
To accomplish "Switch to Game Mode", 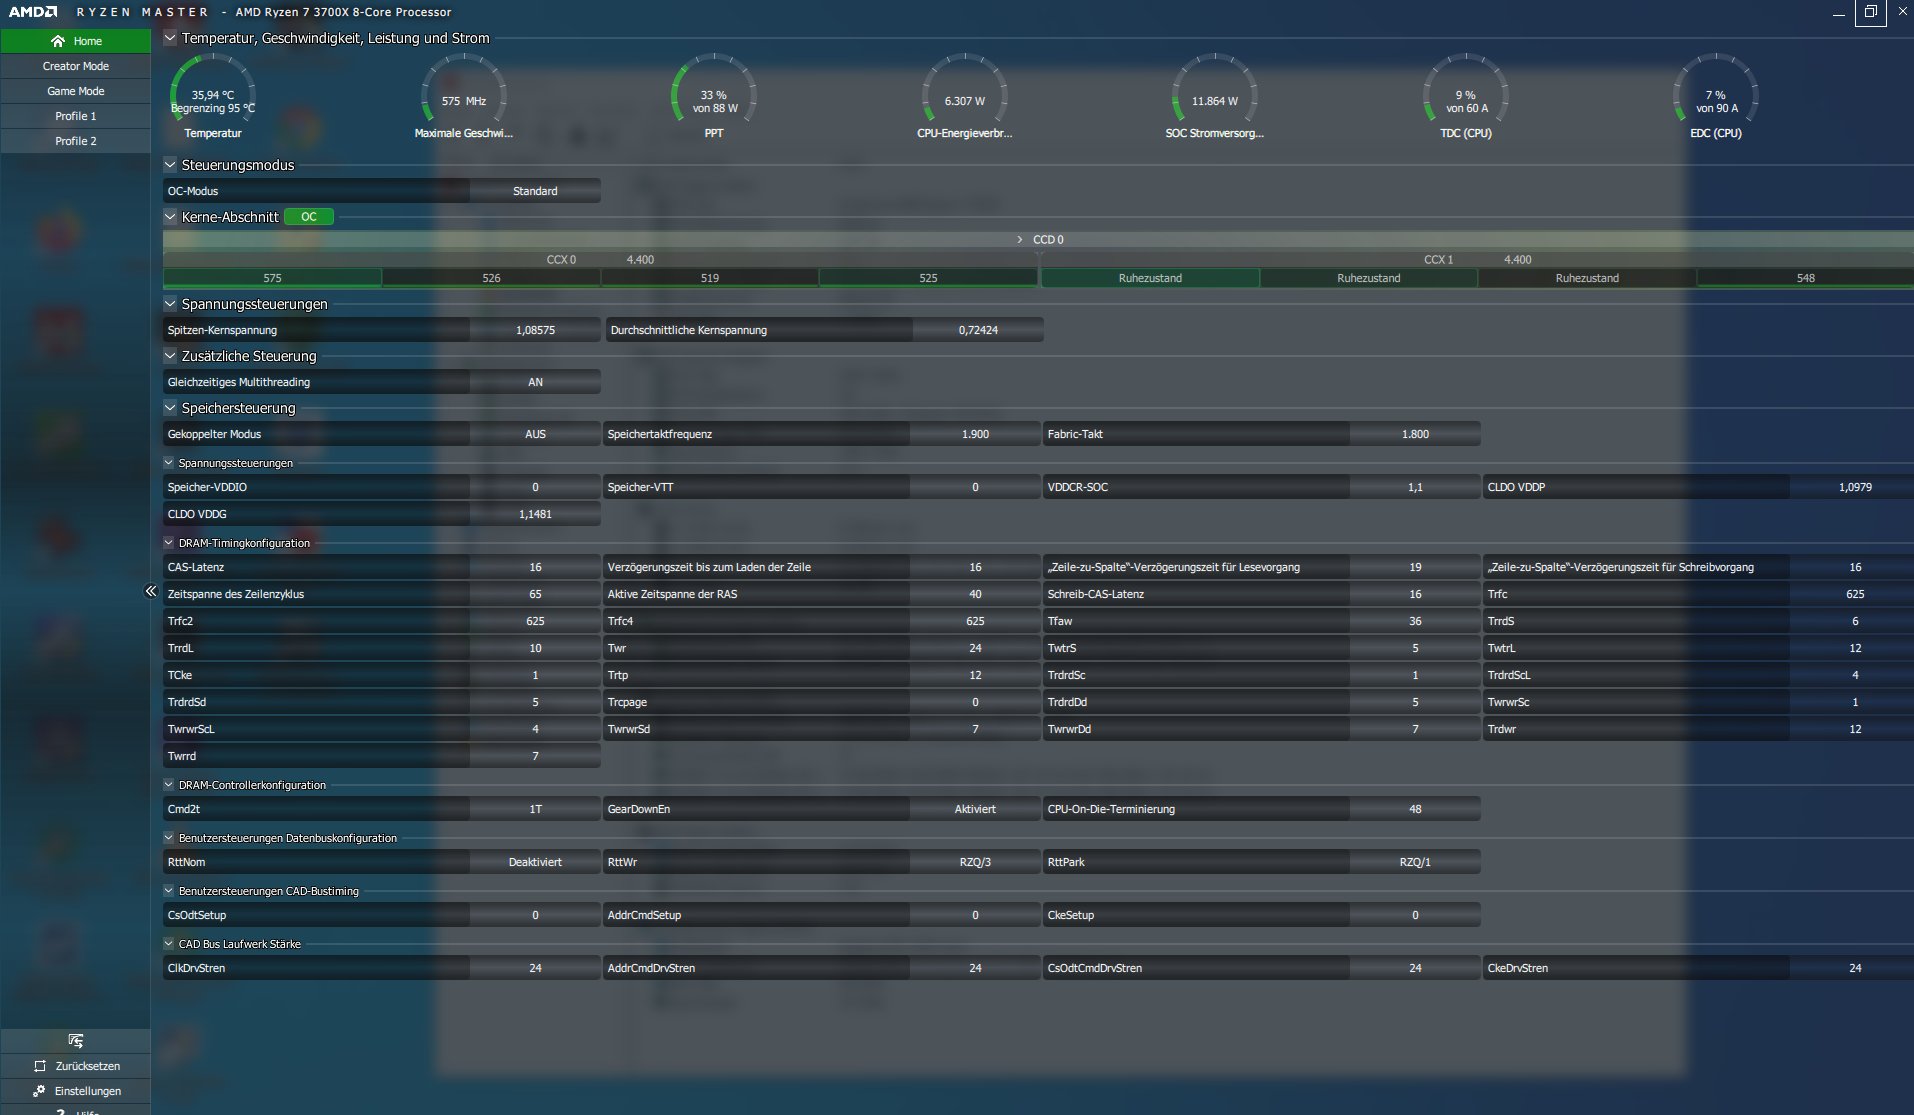I will [76, 91].
